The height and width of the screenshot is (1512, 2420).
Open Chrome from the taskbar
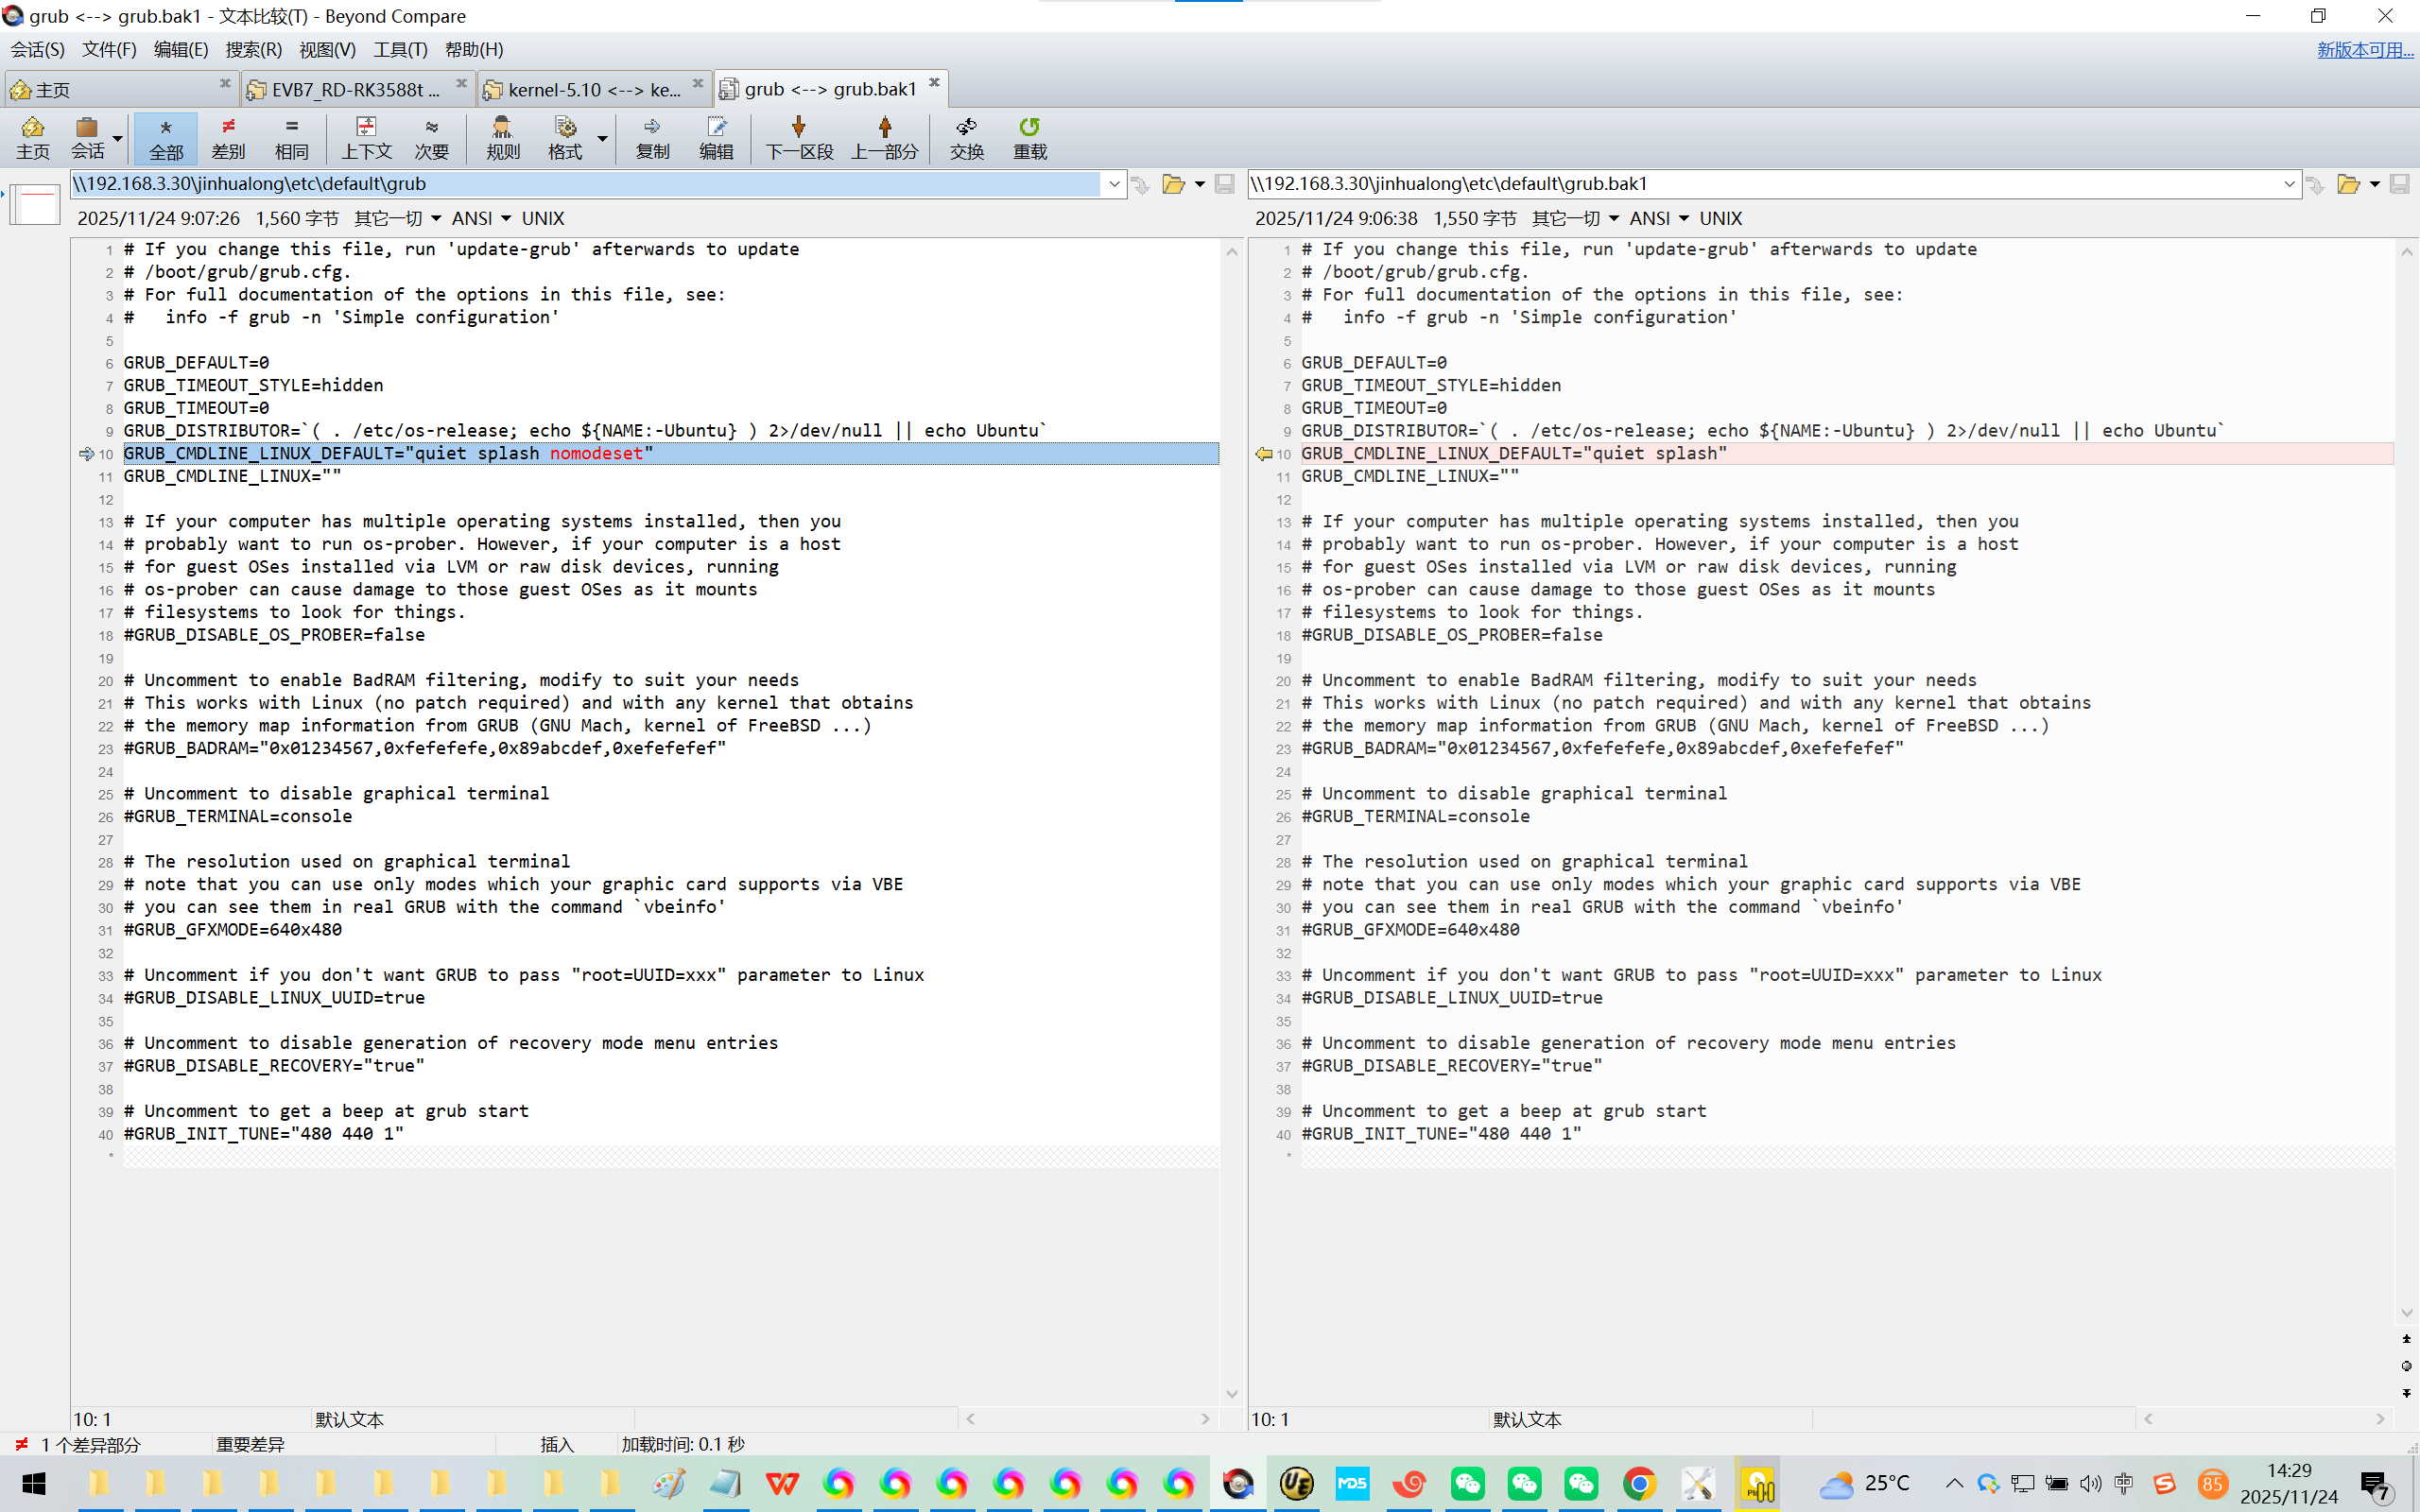click(x=1638, y=1484)
